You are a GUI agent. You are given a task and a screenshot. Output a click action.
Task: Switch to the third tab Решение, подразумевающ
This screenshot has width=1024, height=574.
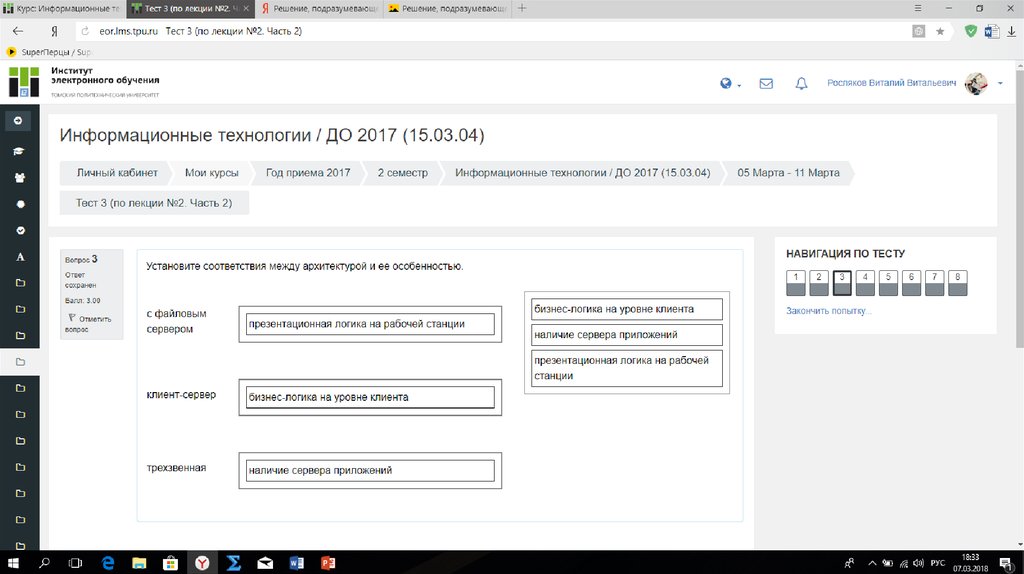[x=320, y=8]
